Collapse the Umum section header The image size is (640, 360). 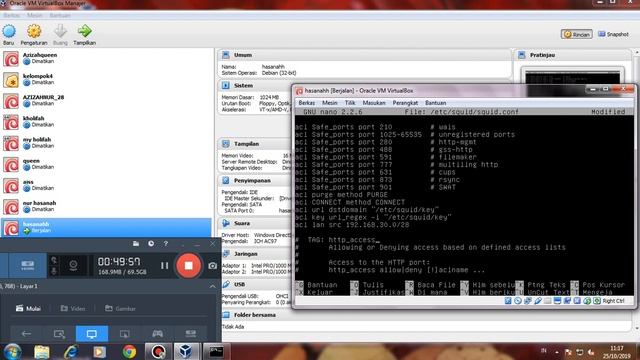coord(364,55)
